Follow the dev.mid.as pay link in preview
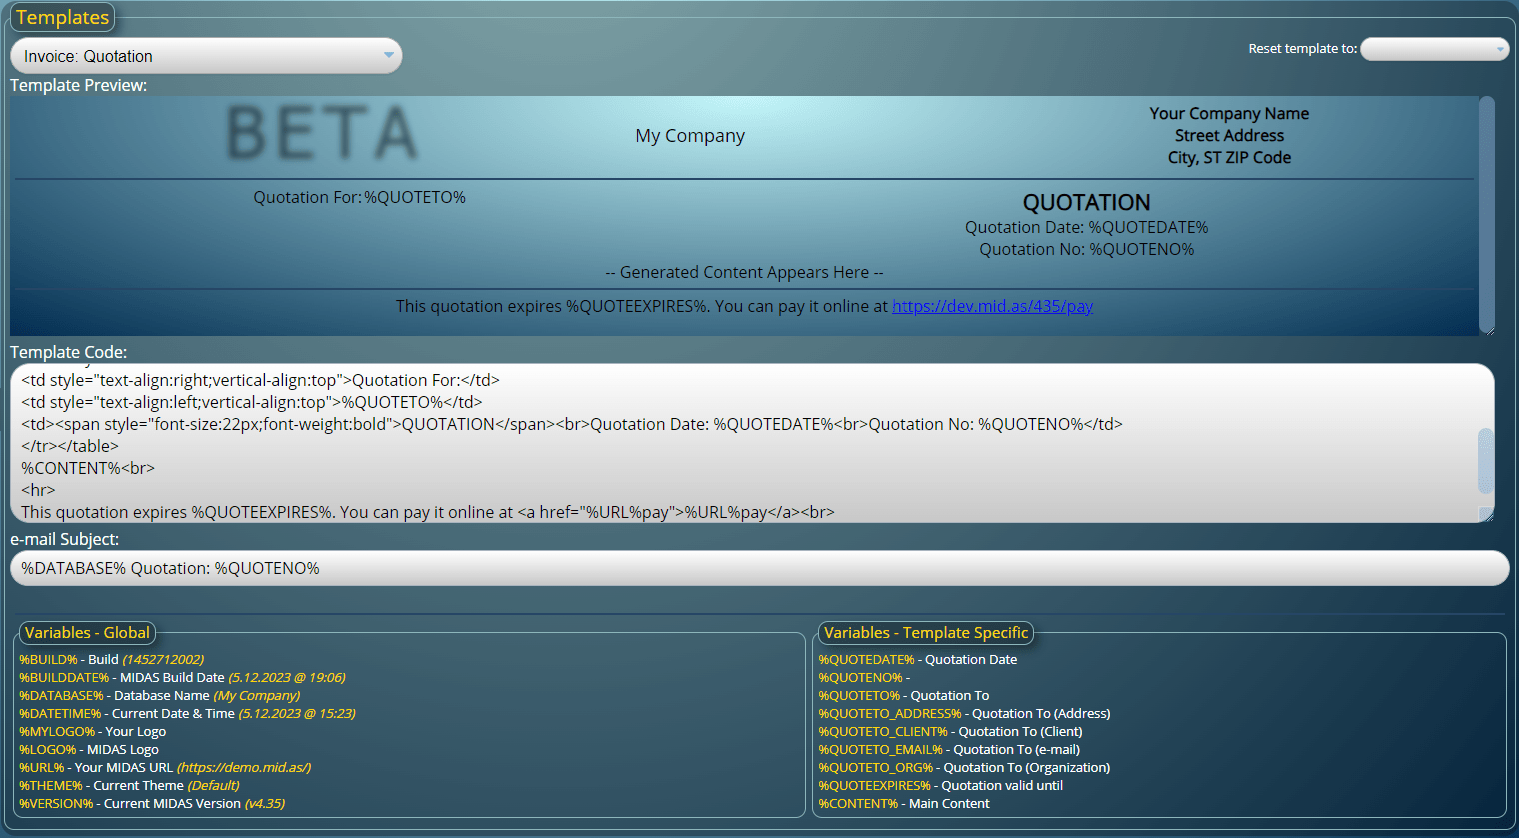This screenshot has height=838, width=1519. [992, 306]
